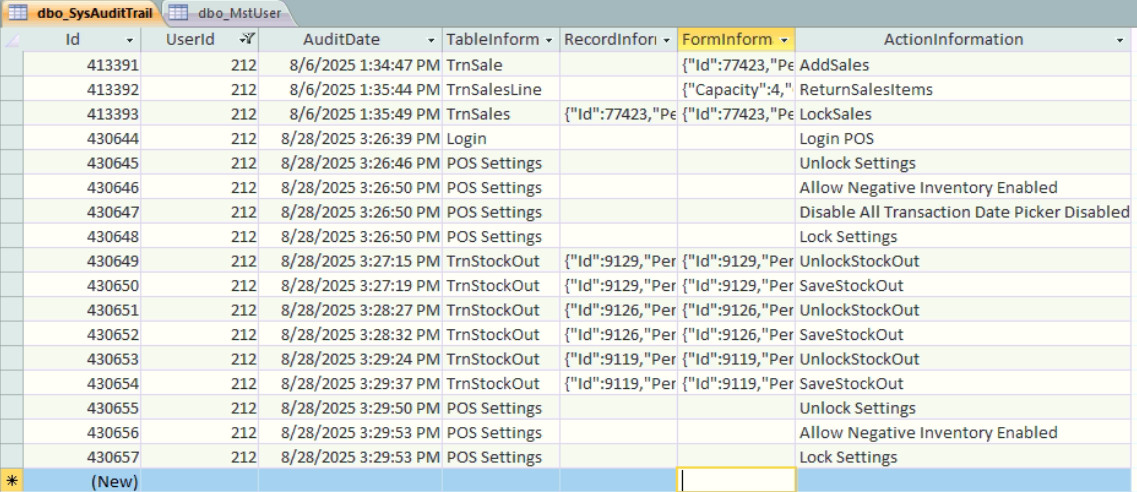Expand the ActionInformation column dropdown arrow

tap(1120, 40)
